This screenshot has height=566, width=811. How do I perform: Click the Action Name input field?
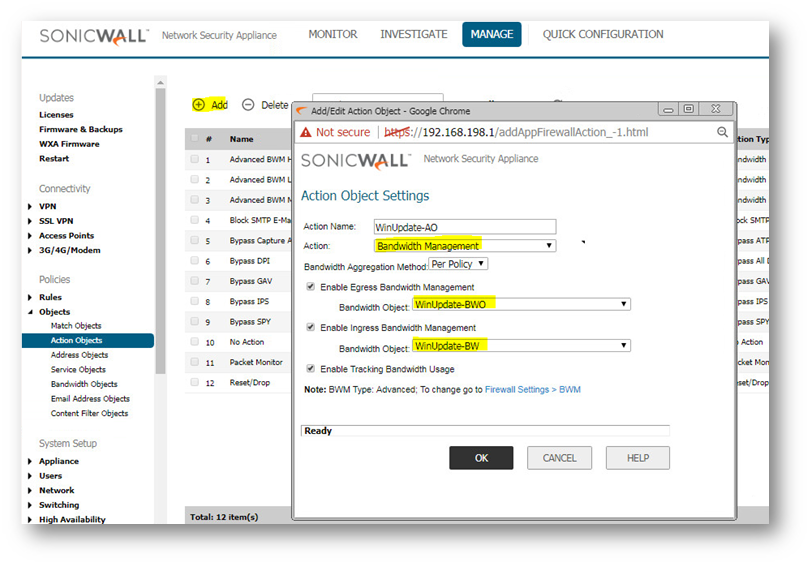click(x=464, y=227)
